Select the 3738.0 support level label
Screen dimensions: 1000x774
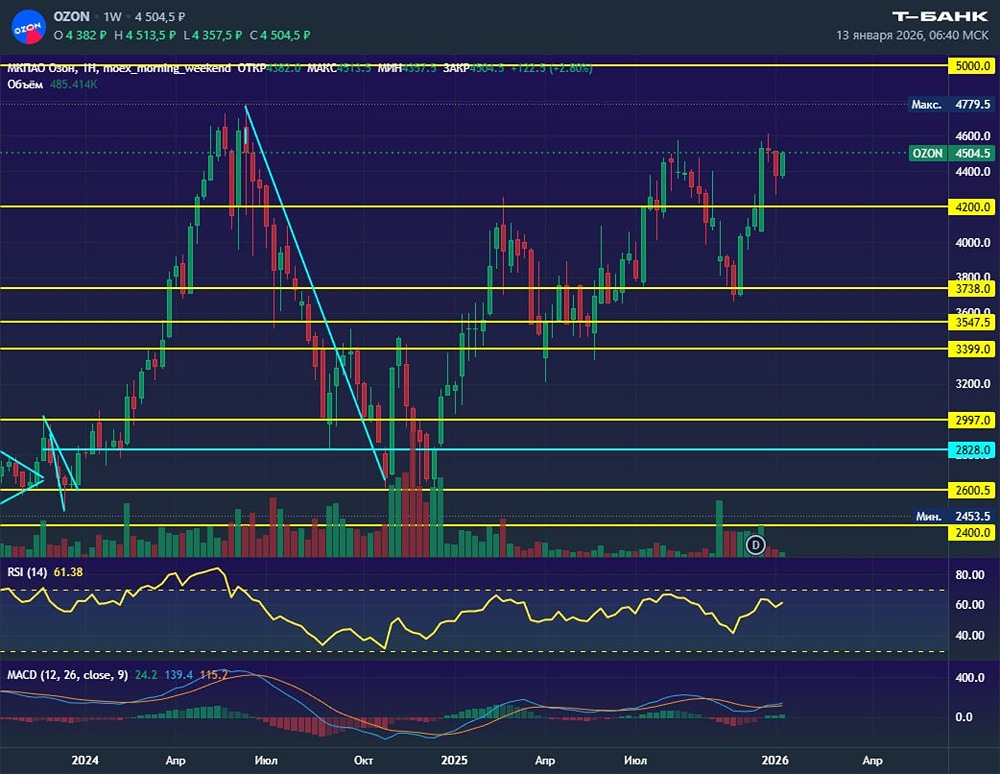[971, 289]
